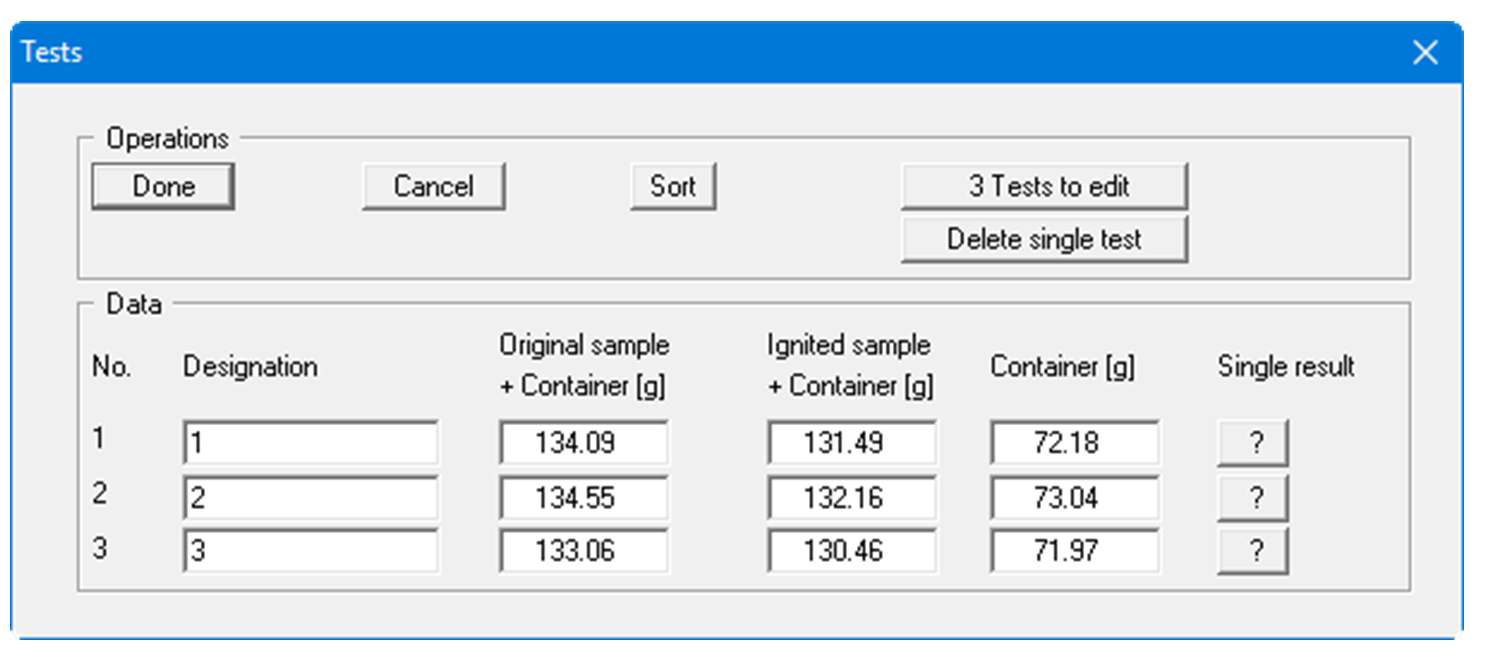Select container weight field showing 71.97
Screen dimensions: 1504x666
point(1075,551)
